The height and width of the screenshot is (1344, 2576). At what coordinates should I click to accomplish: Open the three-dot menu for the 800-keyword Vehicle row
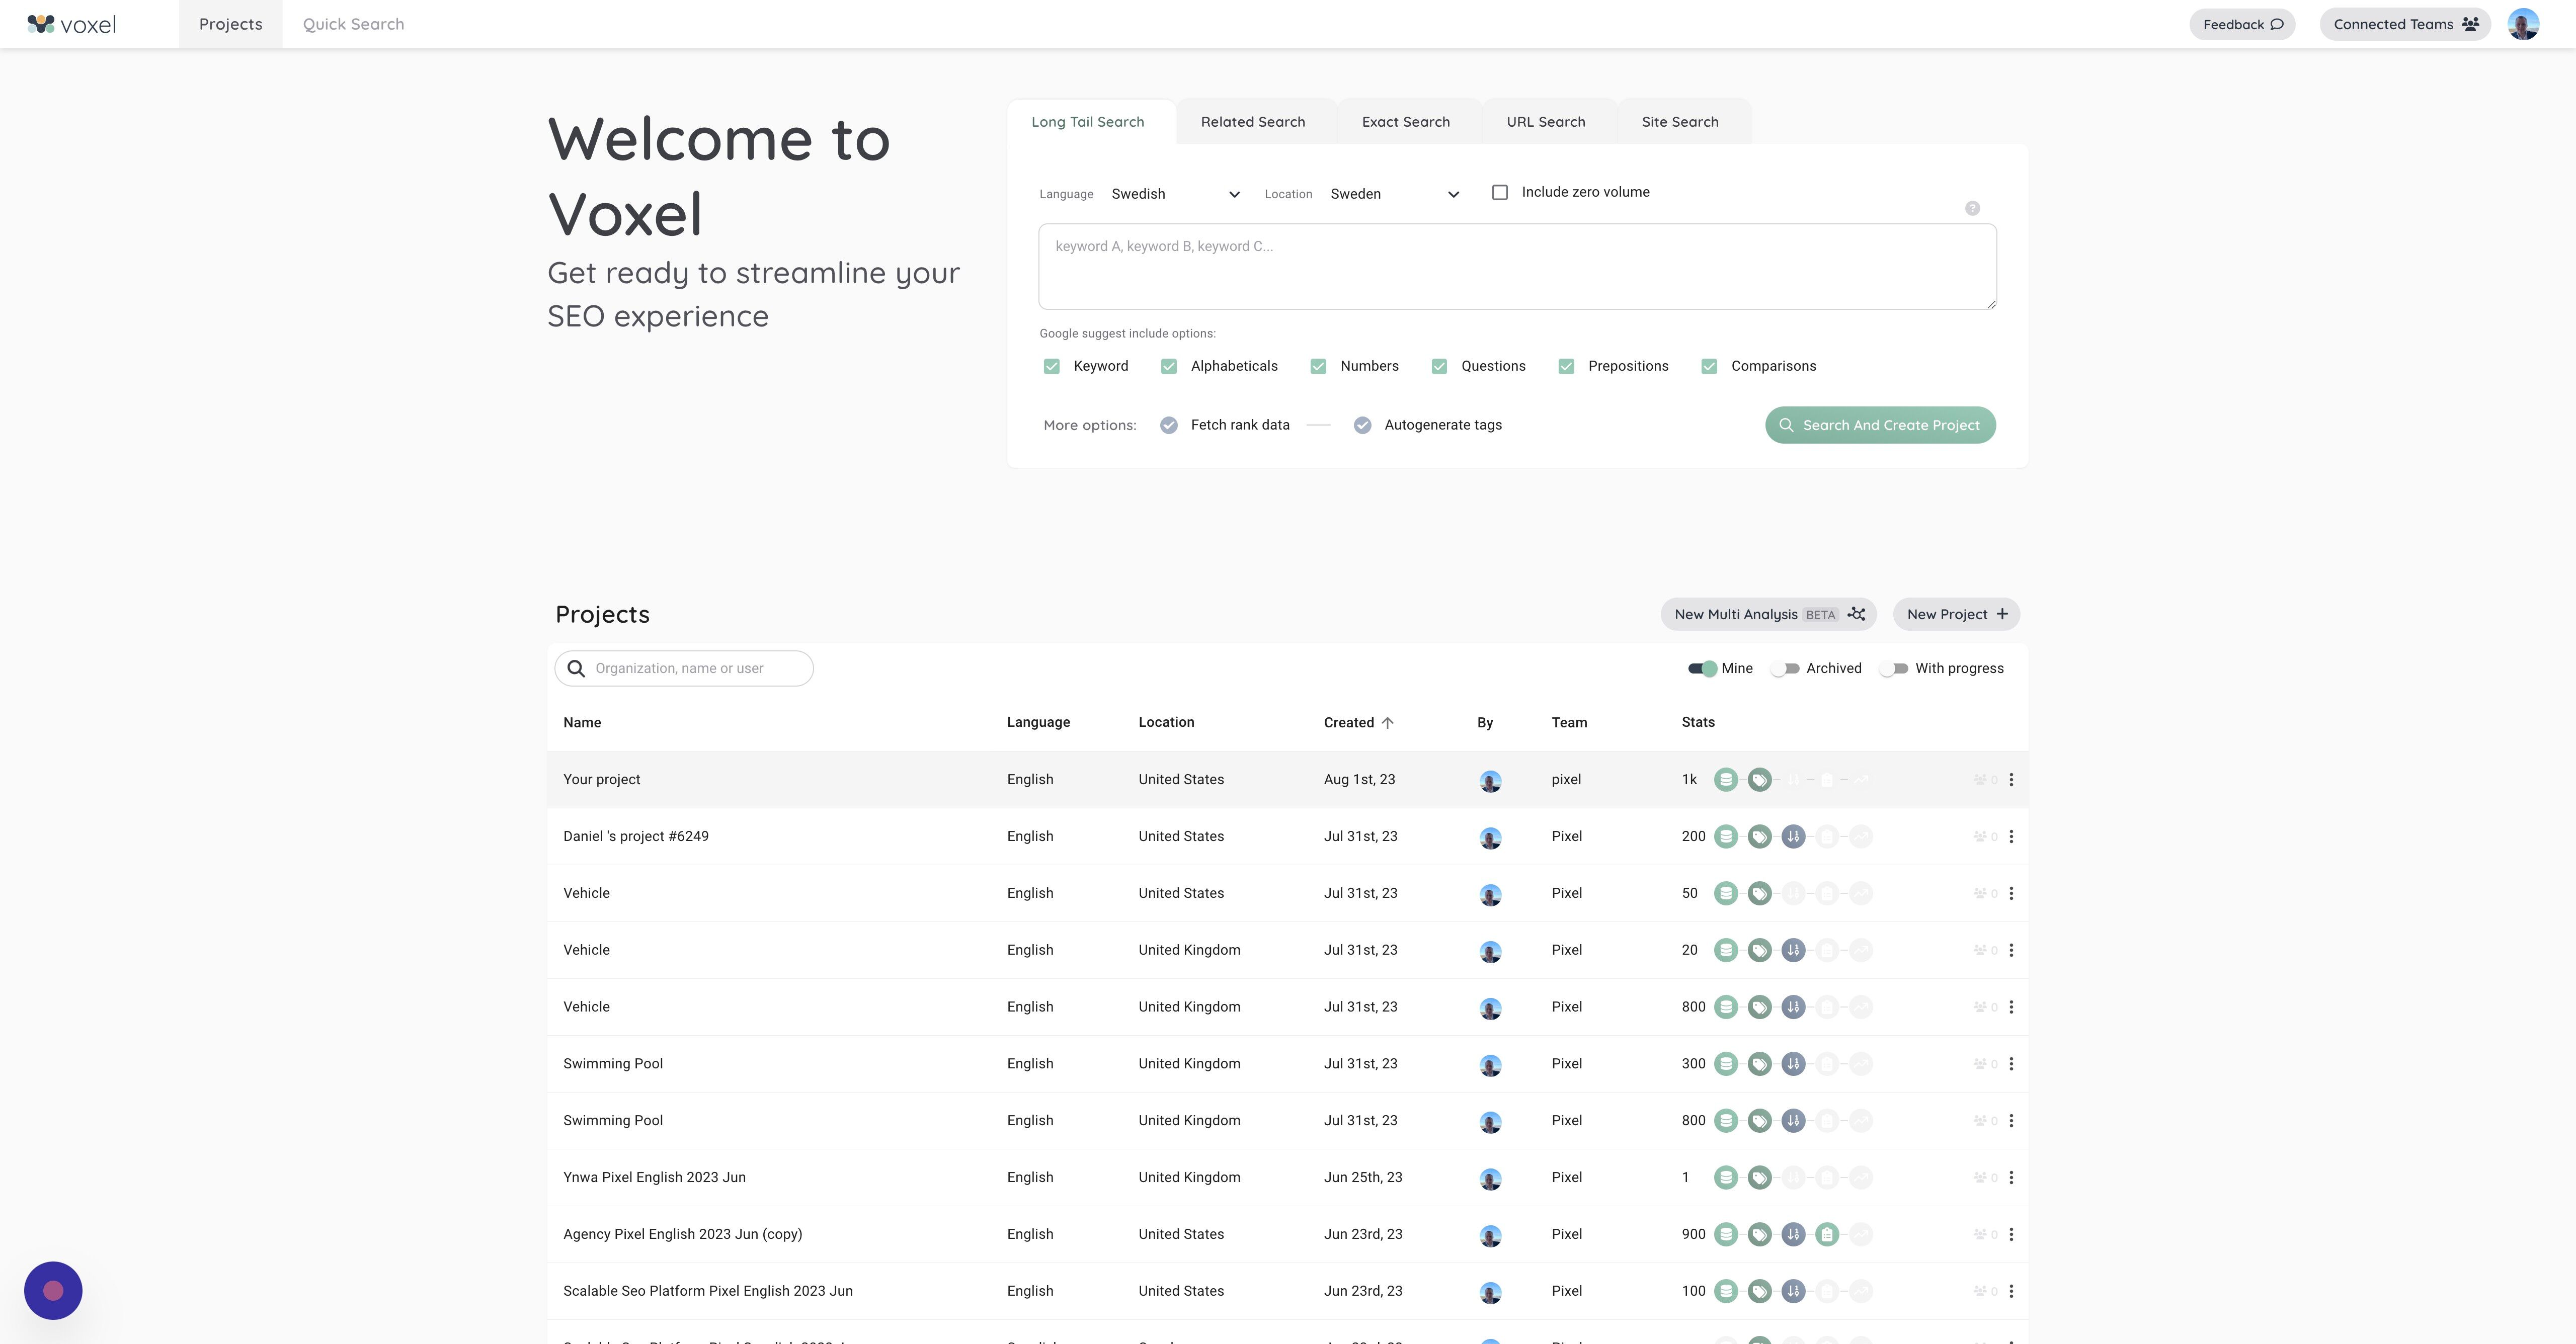click(x=2011, y=1007)
